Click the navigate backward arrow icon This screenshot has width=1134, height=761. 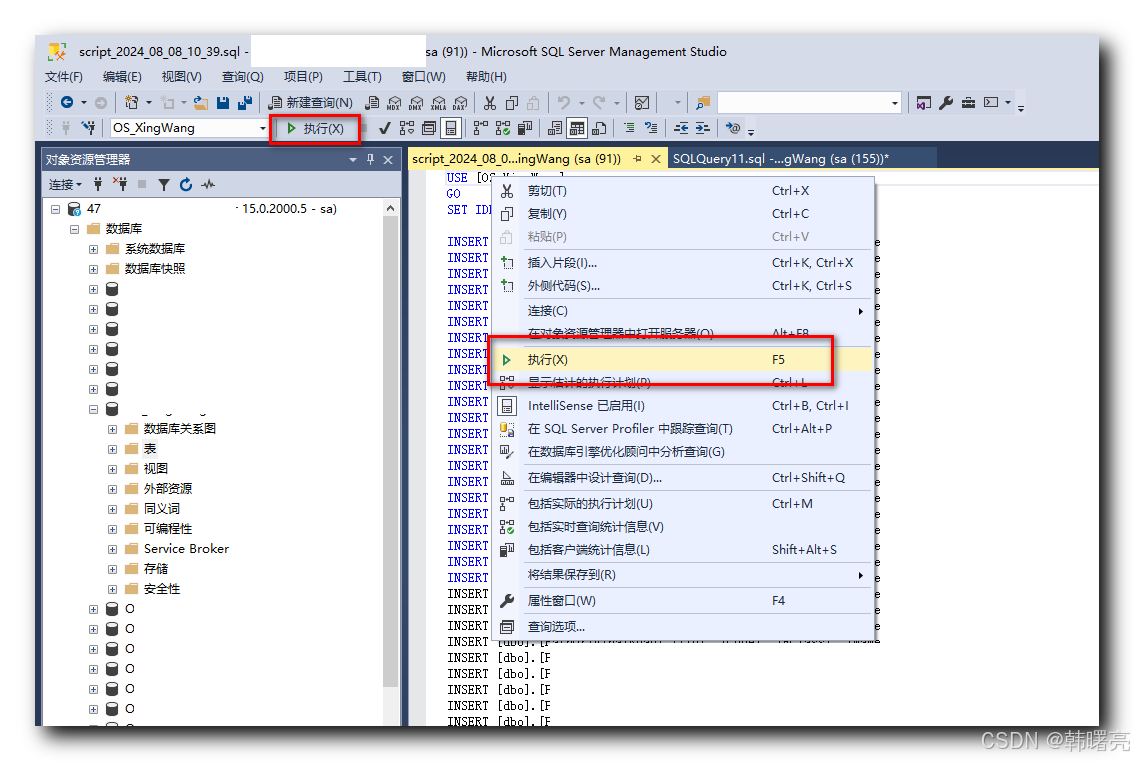pyautogui.click(x=67, y=103)
